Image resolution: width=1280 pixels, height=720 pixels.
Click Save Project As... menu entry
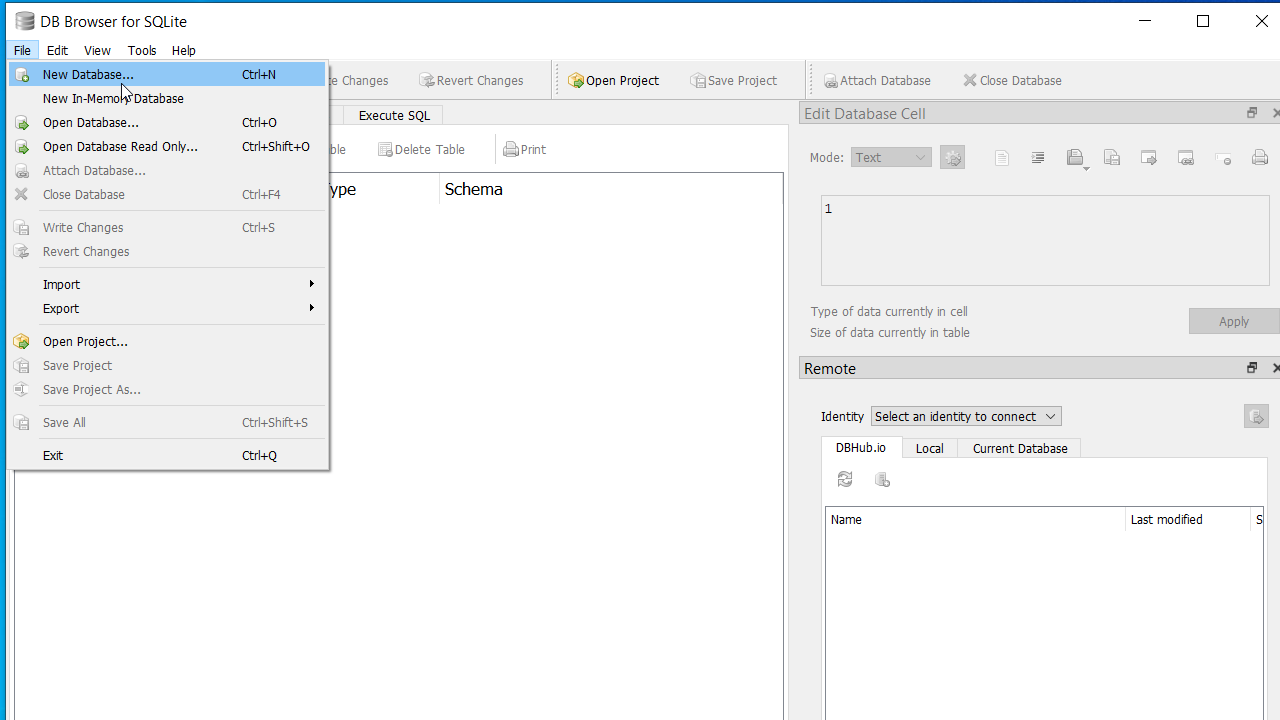167,389
